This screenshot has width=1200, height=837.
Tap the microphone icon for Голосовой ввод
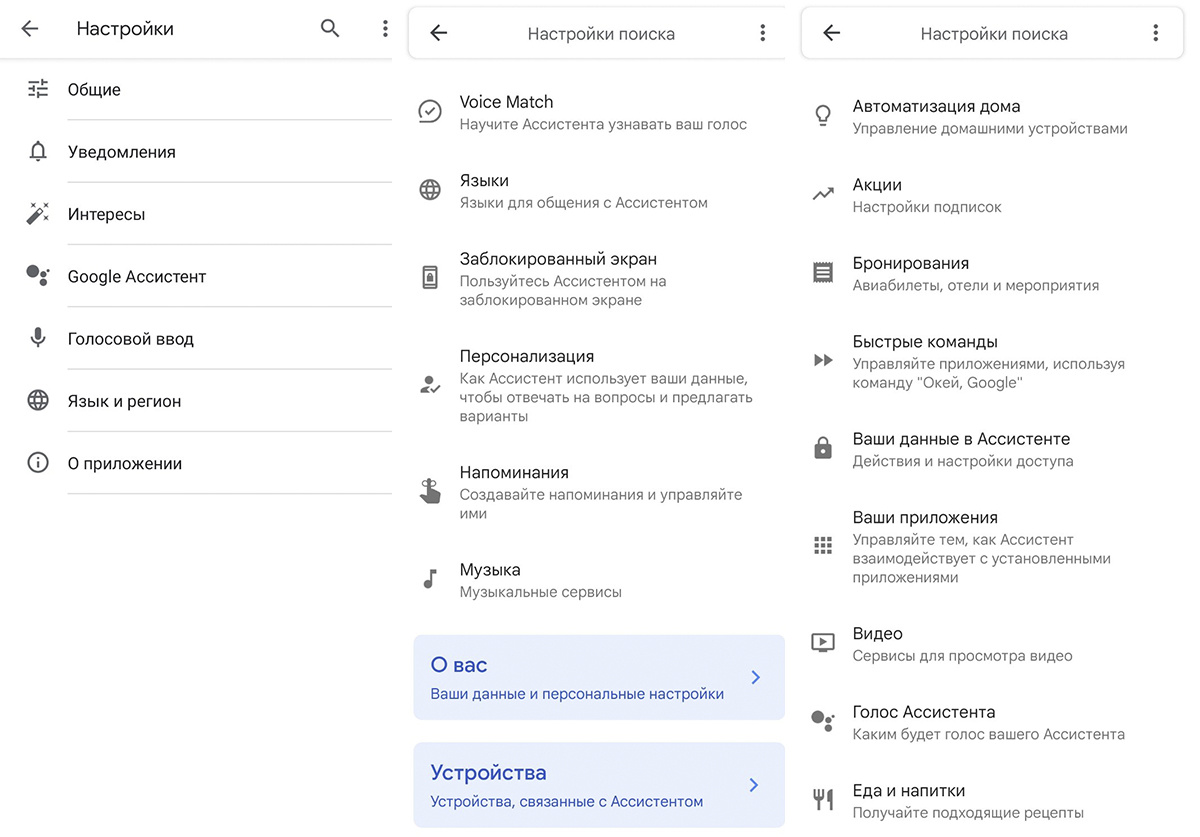pos(38,338)
